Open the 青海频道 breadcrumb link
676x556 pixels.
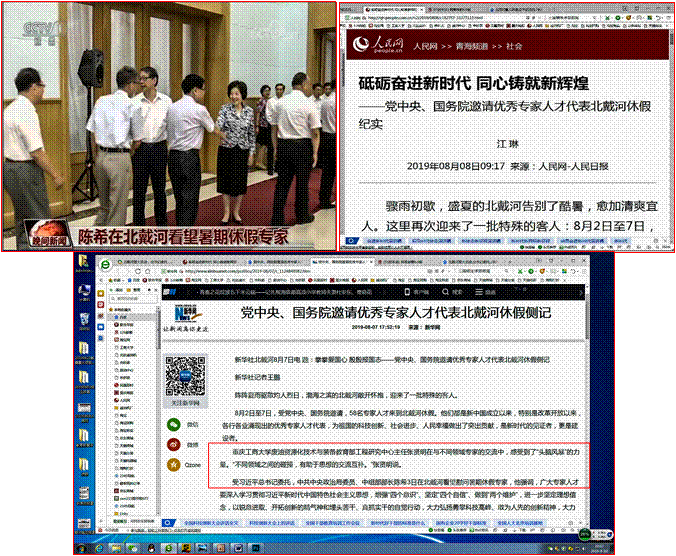coord(469,46)
